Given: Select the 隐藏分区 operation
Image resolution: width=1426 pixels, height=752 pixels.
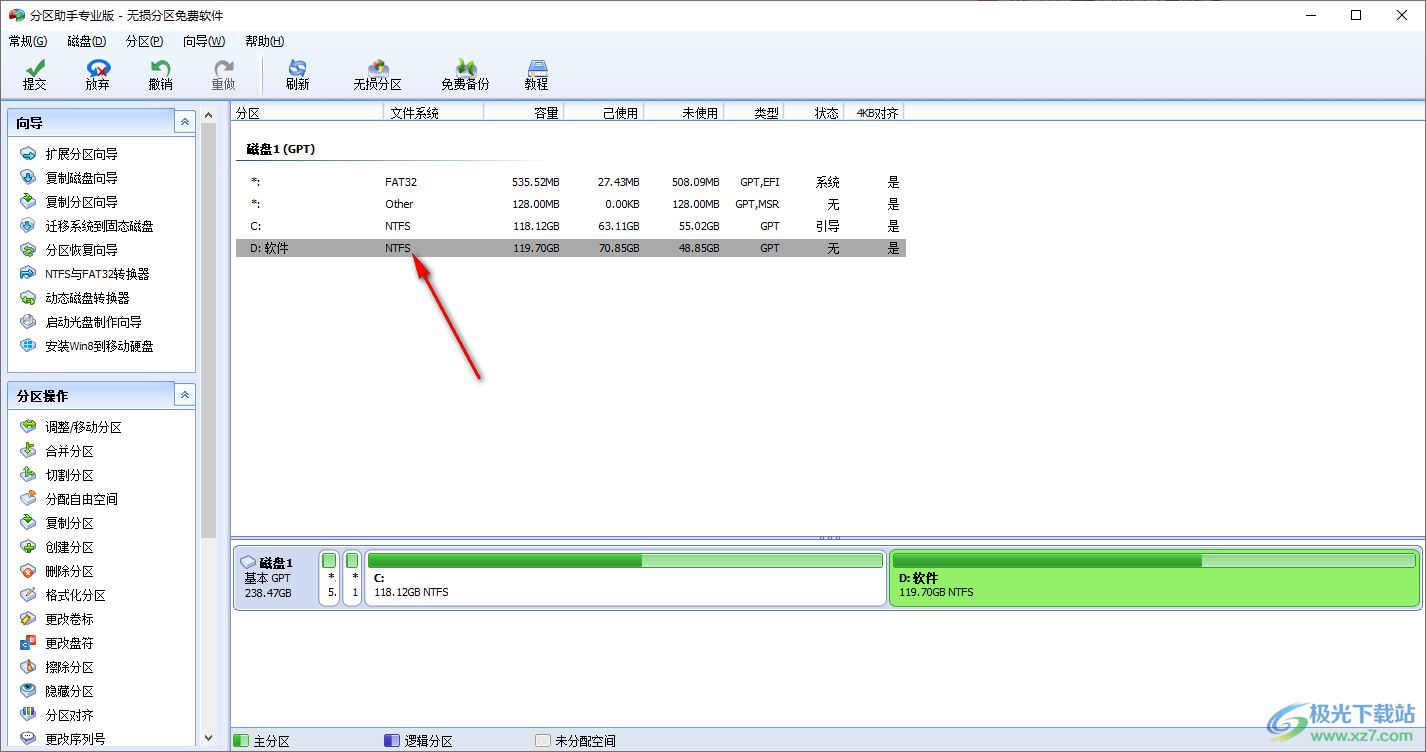Looking at the screenshot, I should click(57, 691).
